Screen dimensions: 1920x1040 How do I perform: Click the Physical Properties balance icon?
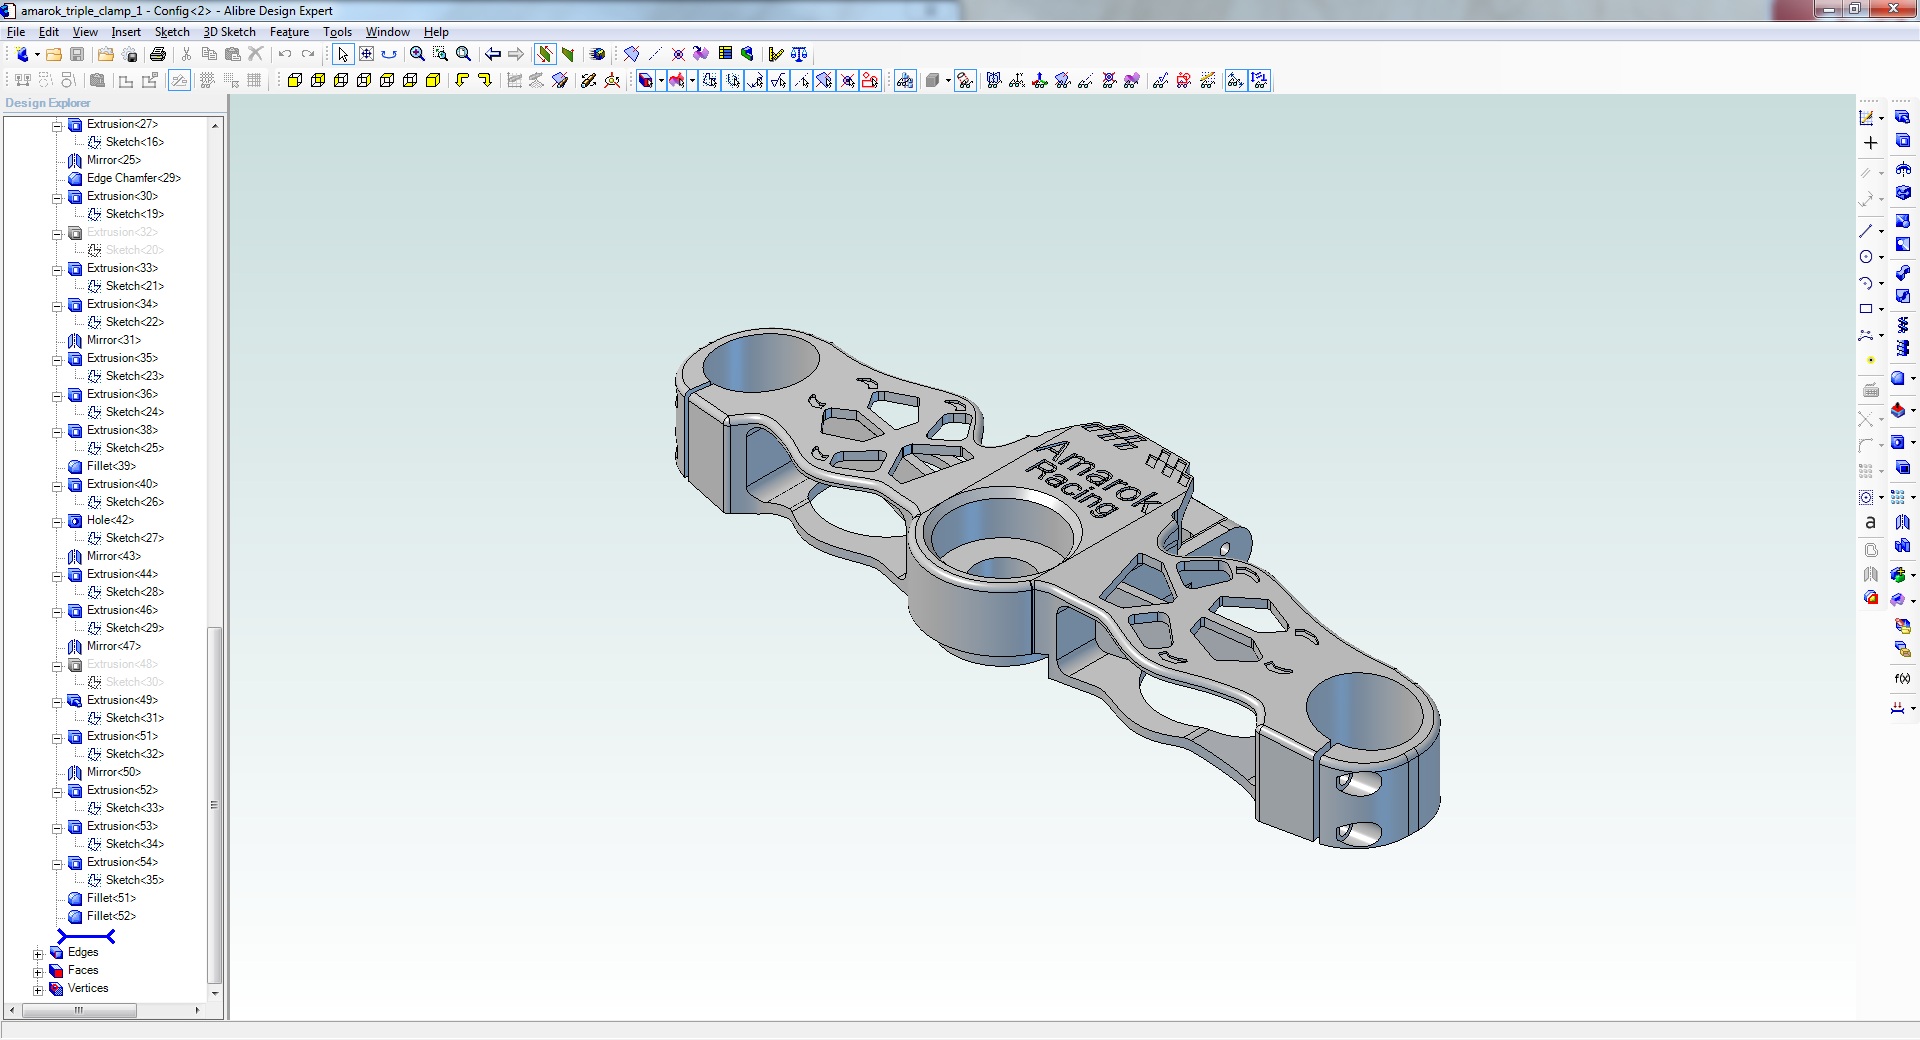[799, 54]
